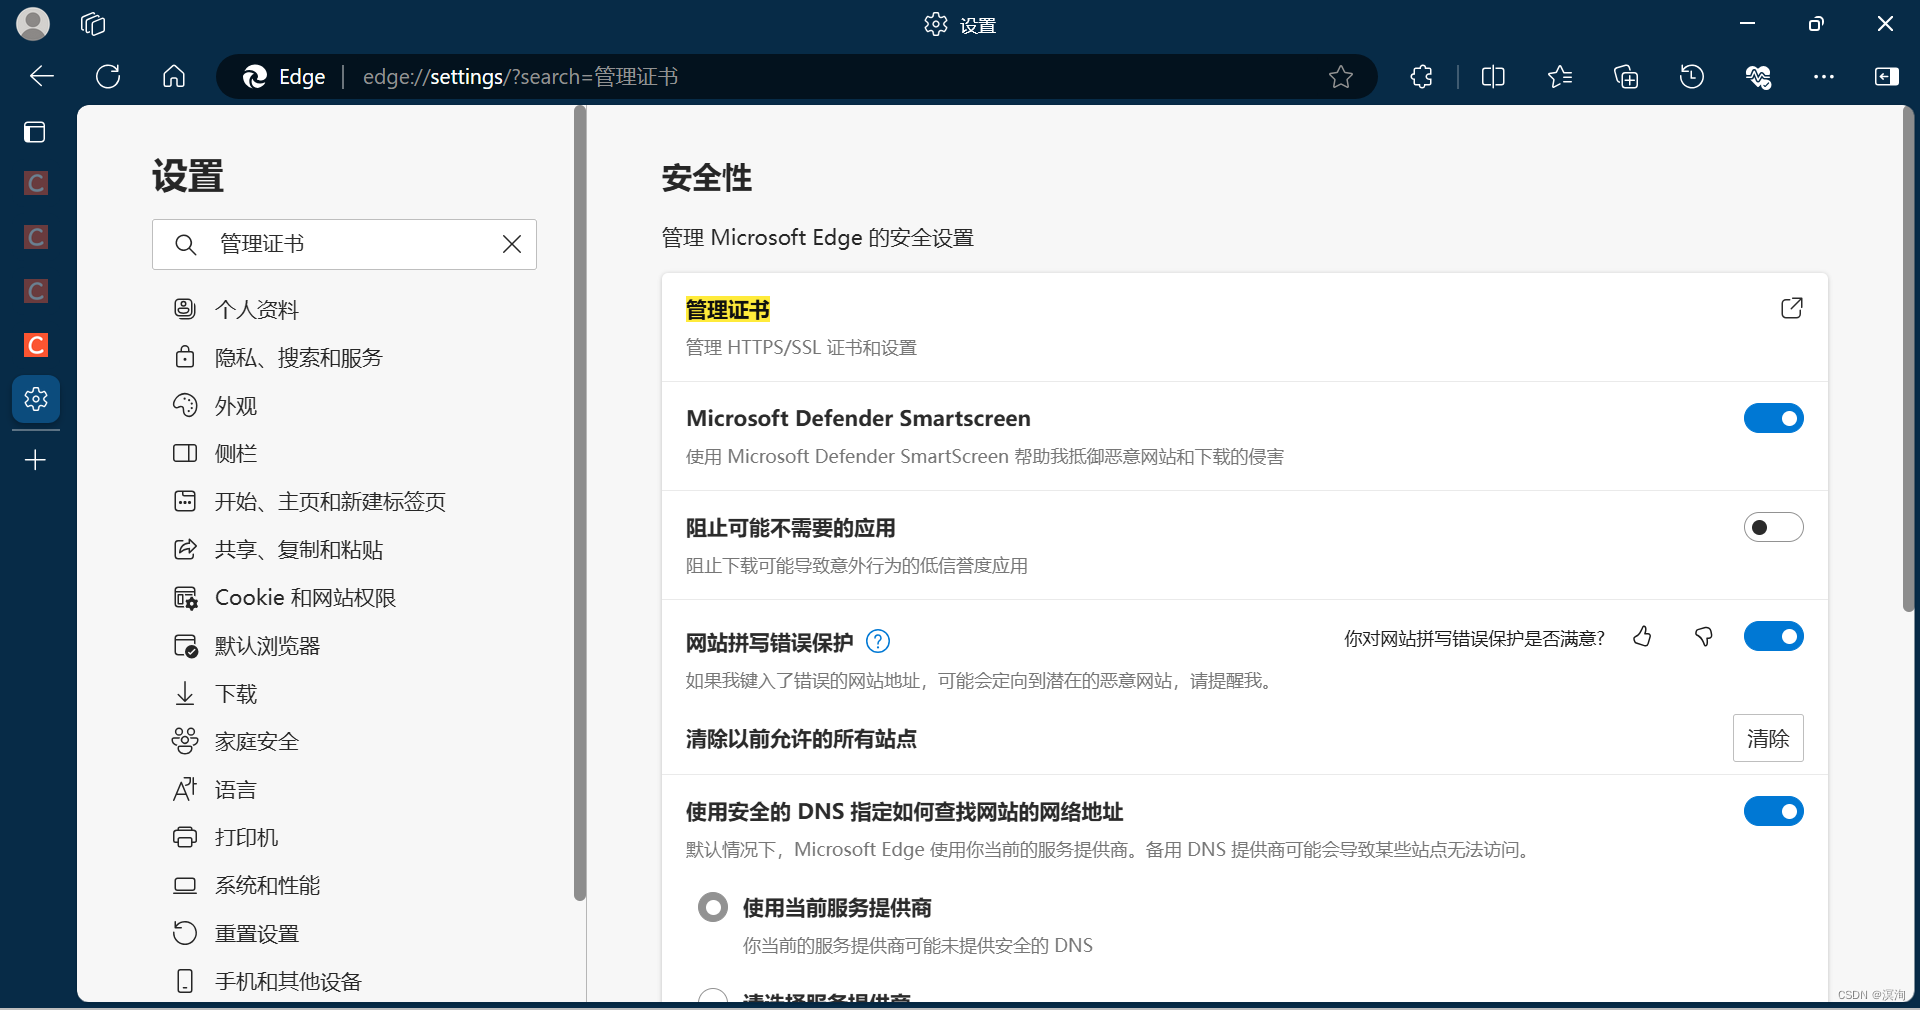This screenshot has height=1010, width=1920.
Task: Open the tab actions menu icon
Action: (x=35, y=132)
